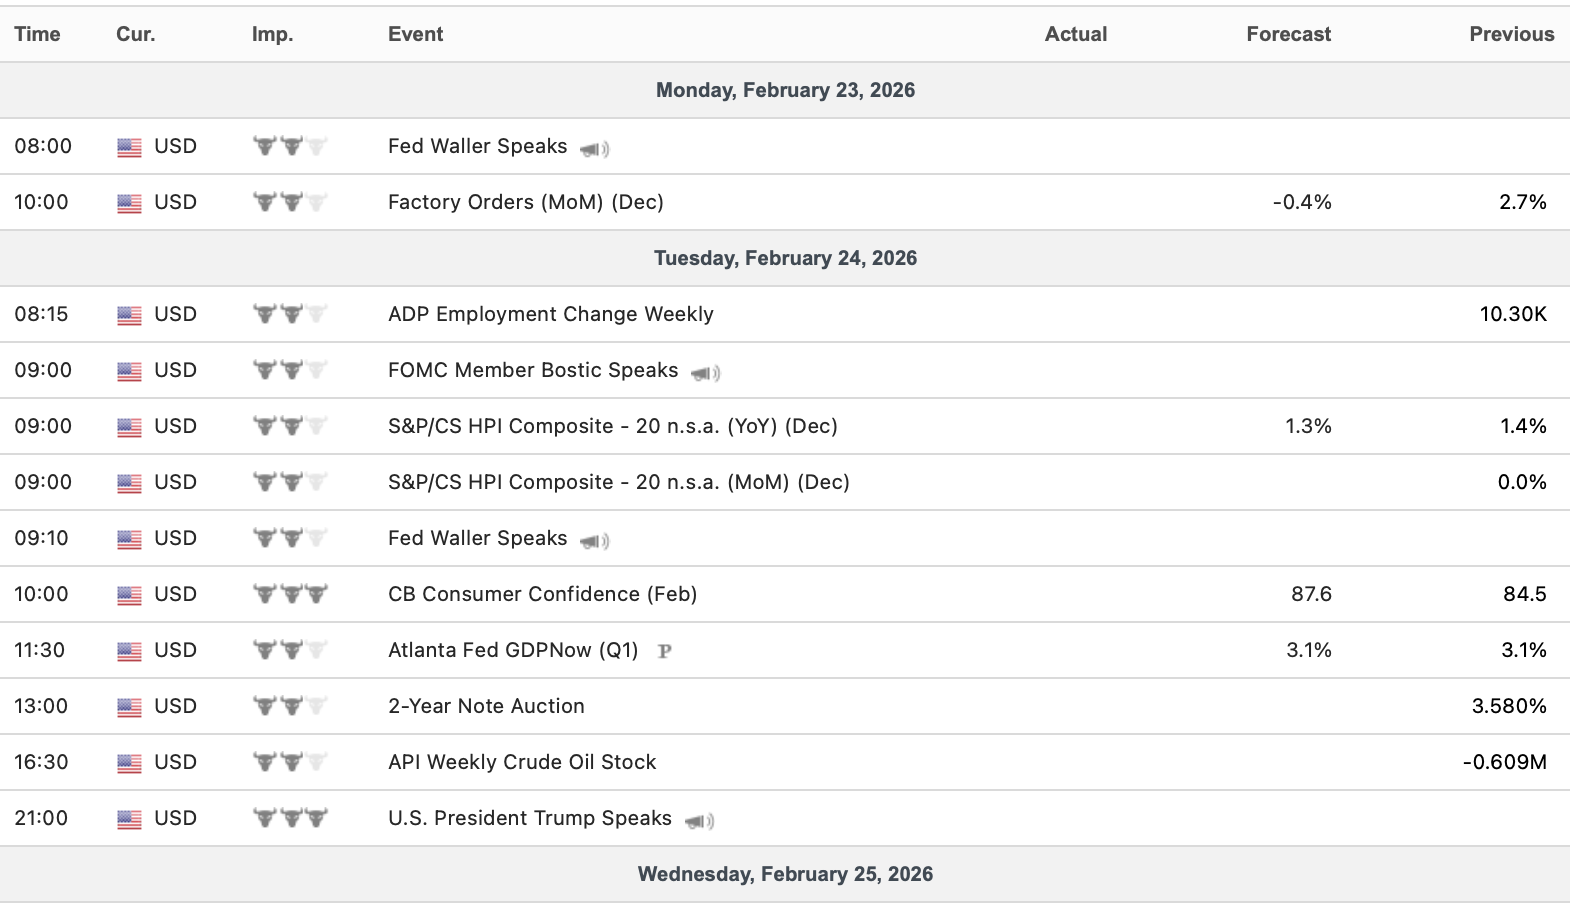Screen dimensions: 1570x918
Task: Click the US flag in Factory Orders row
Action: [129, 203]
